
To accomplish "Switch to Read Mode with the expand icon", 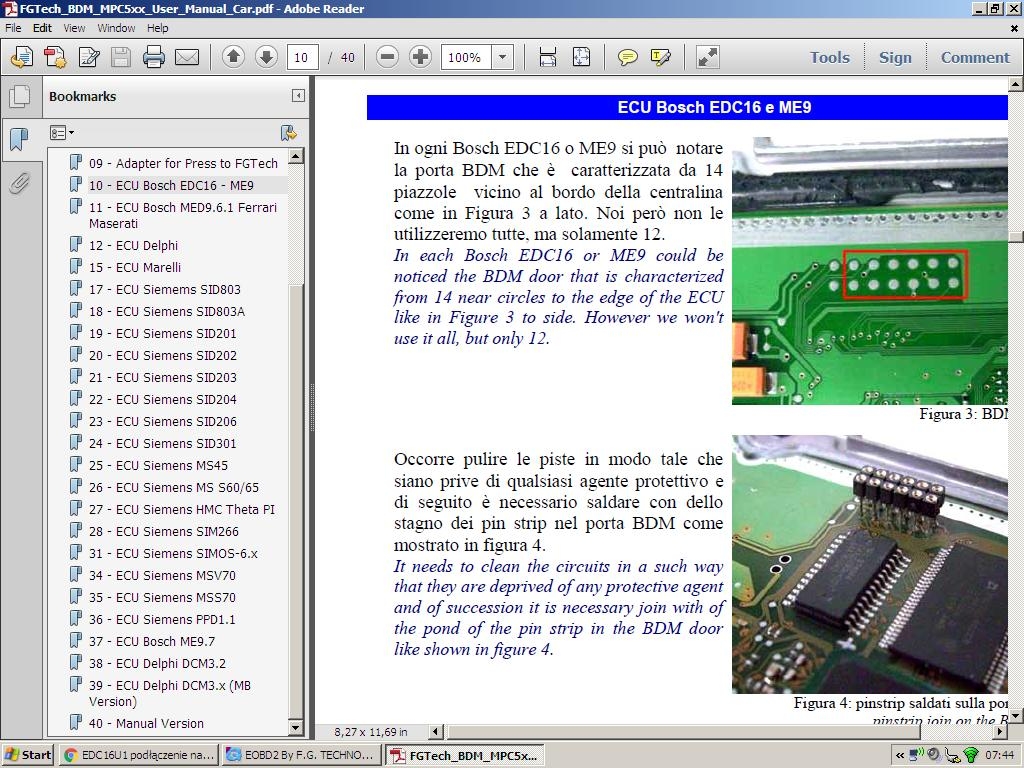I will (708, 57).
